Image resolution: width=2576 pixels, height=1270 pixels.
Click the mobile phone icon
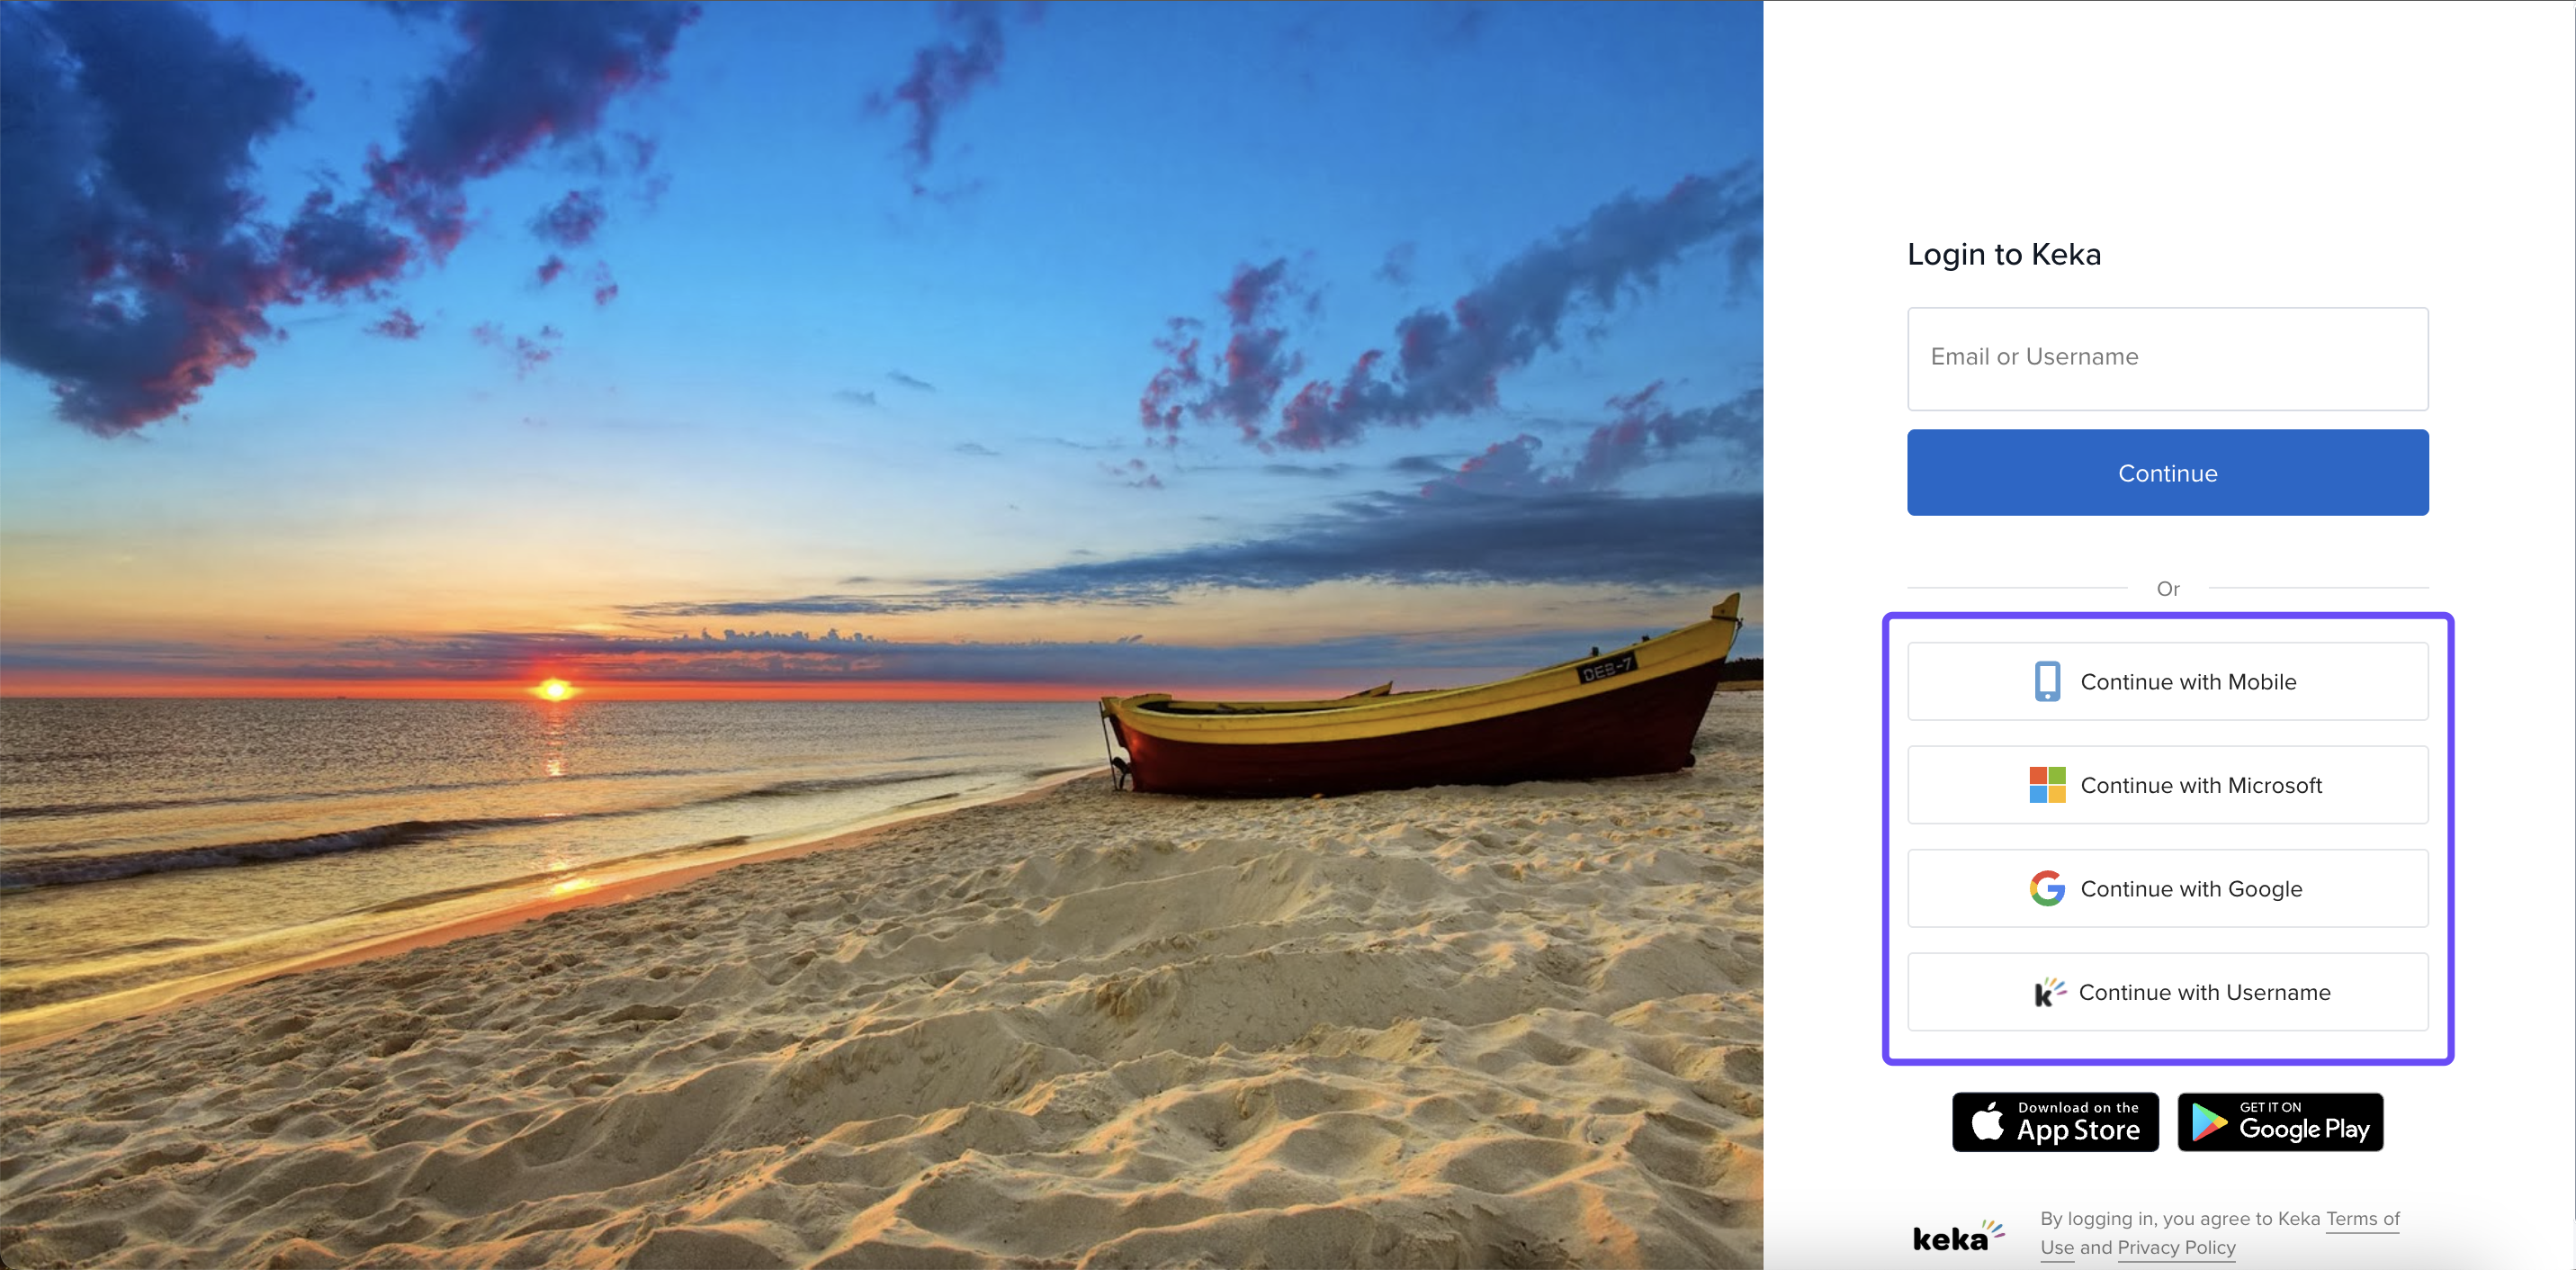click(x=2047, y=681)
